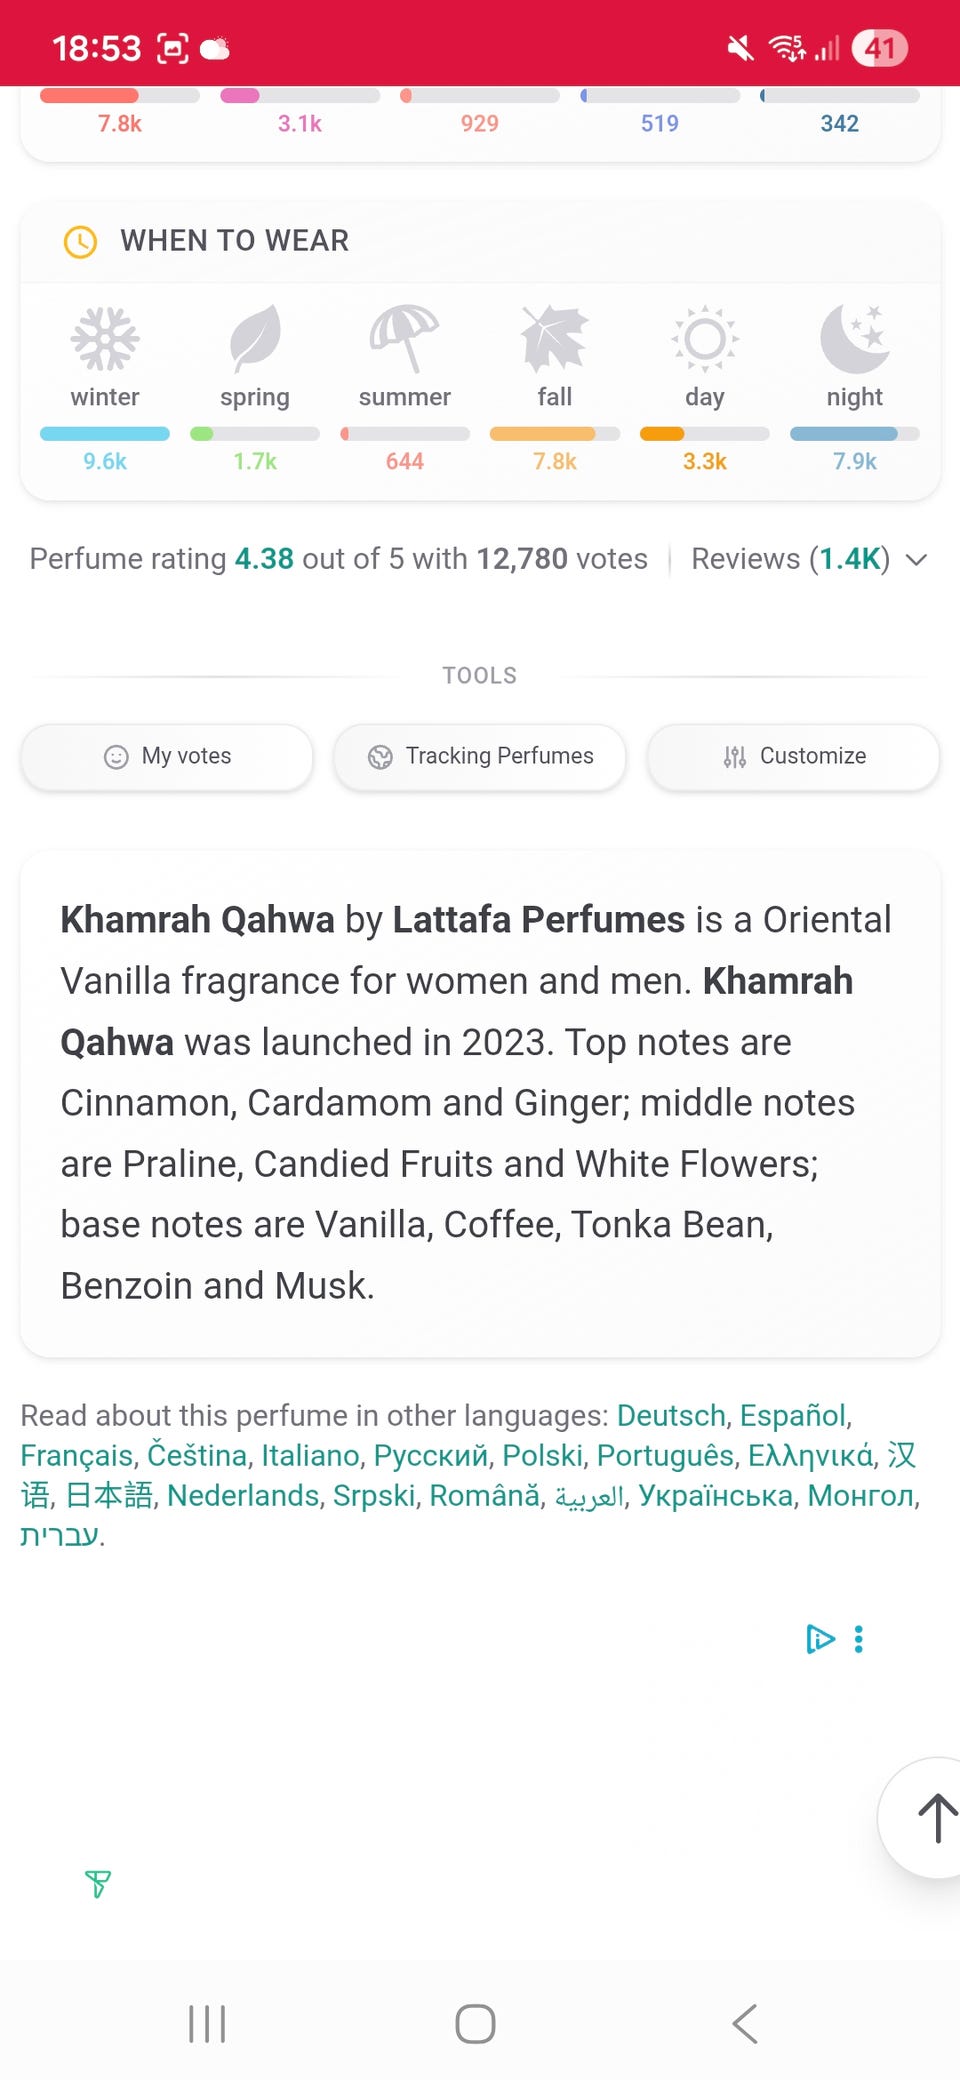Screen dimensions: 960x2080
Task: Open Tracking Perfumes tool
Action: tap(480, 757)
